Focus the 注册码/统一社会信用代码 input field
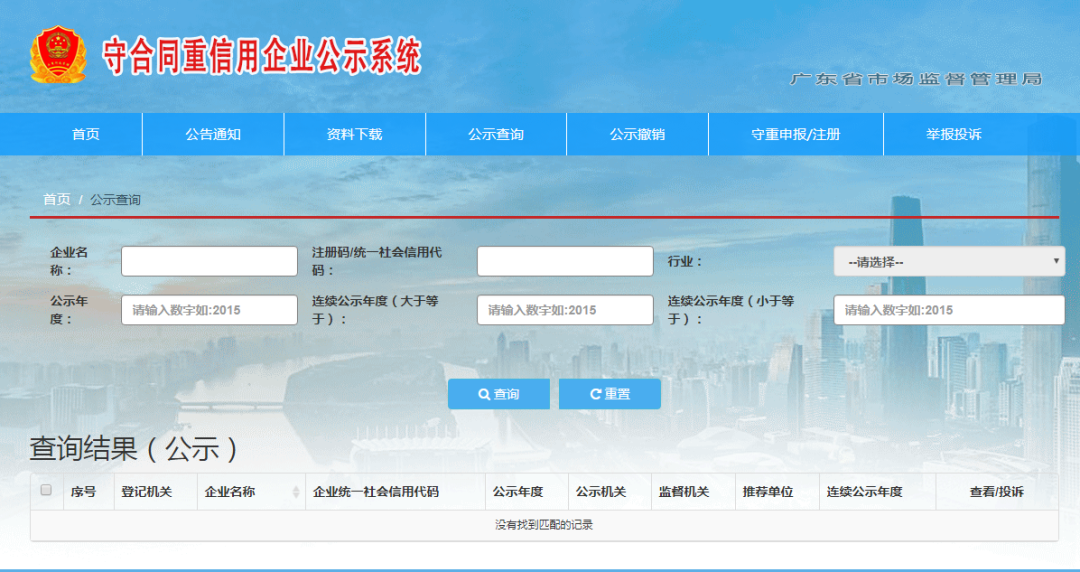The height and width of the screenshot is (572, 1080). click(x=565, y=261)
